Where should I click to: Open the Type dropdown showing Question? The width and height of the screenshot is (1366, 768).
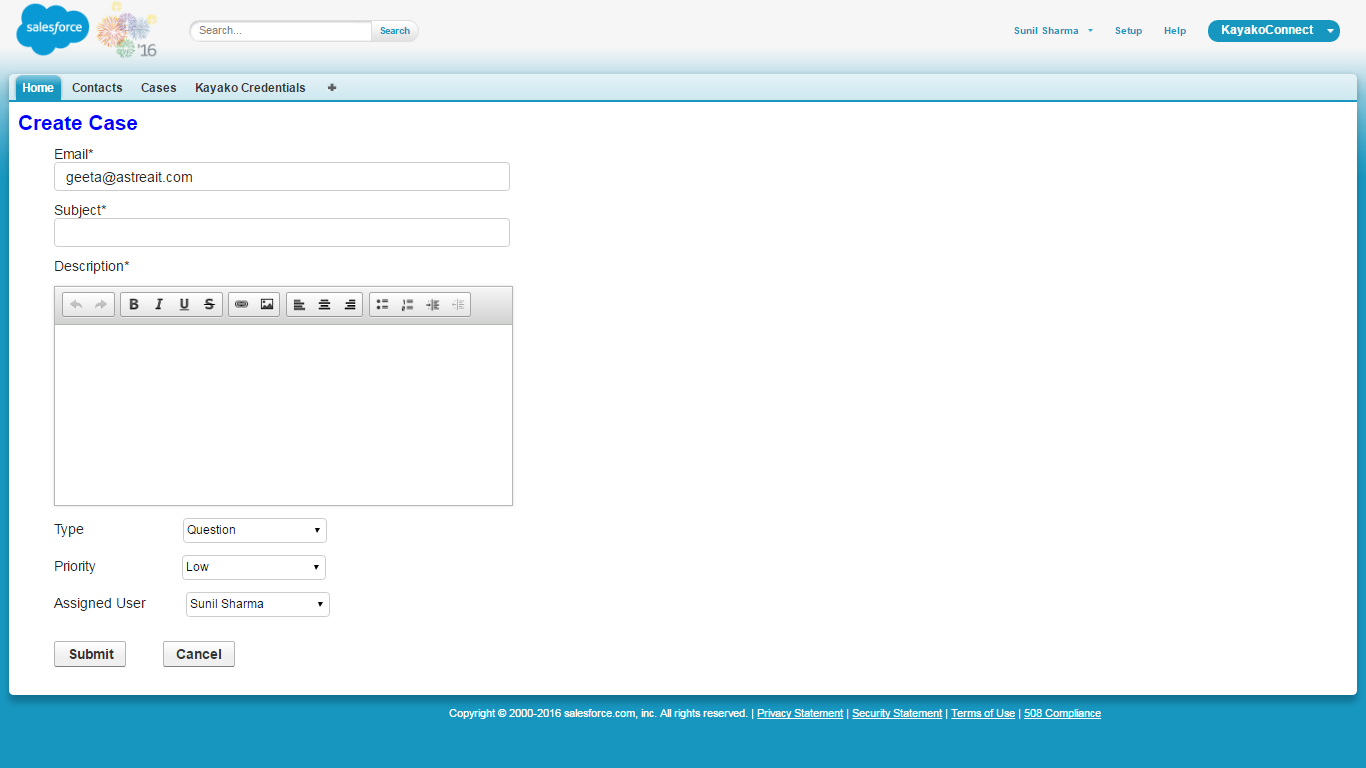255,530
